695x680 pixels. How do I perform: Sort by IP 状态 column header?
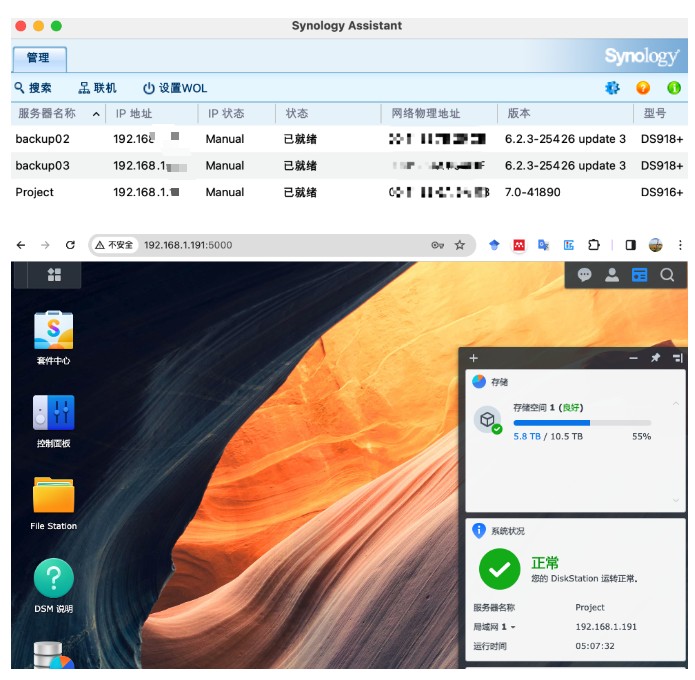coord(237,113)
